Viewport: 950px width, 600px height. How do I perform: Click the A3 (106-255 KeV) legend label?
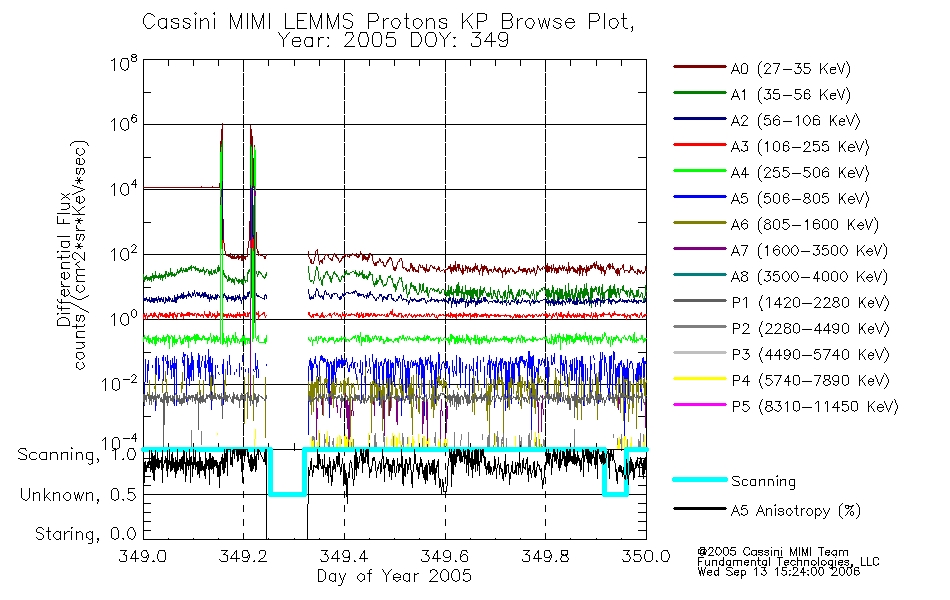pyautogui.click(x=800, y=147)
